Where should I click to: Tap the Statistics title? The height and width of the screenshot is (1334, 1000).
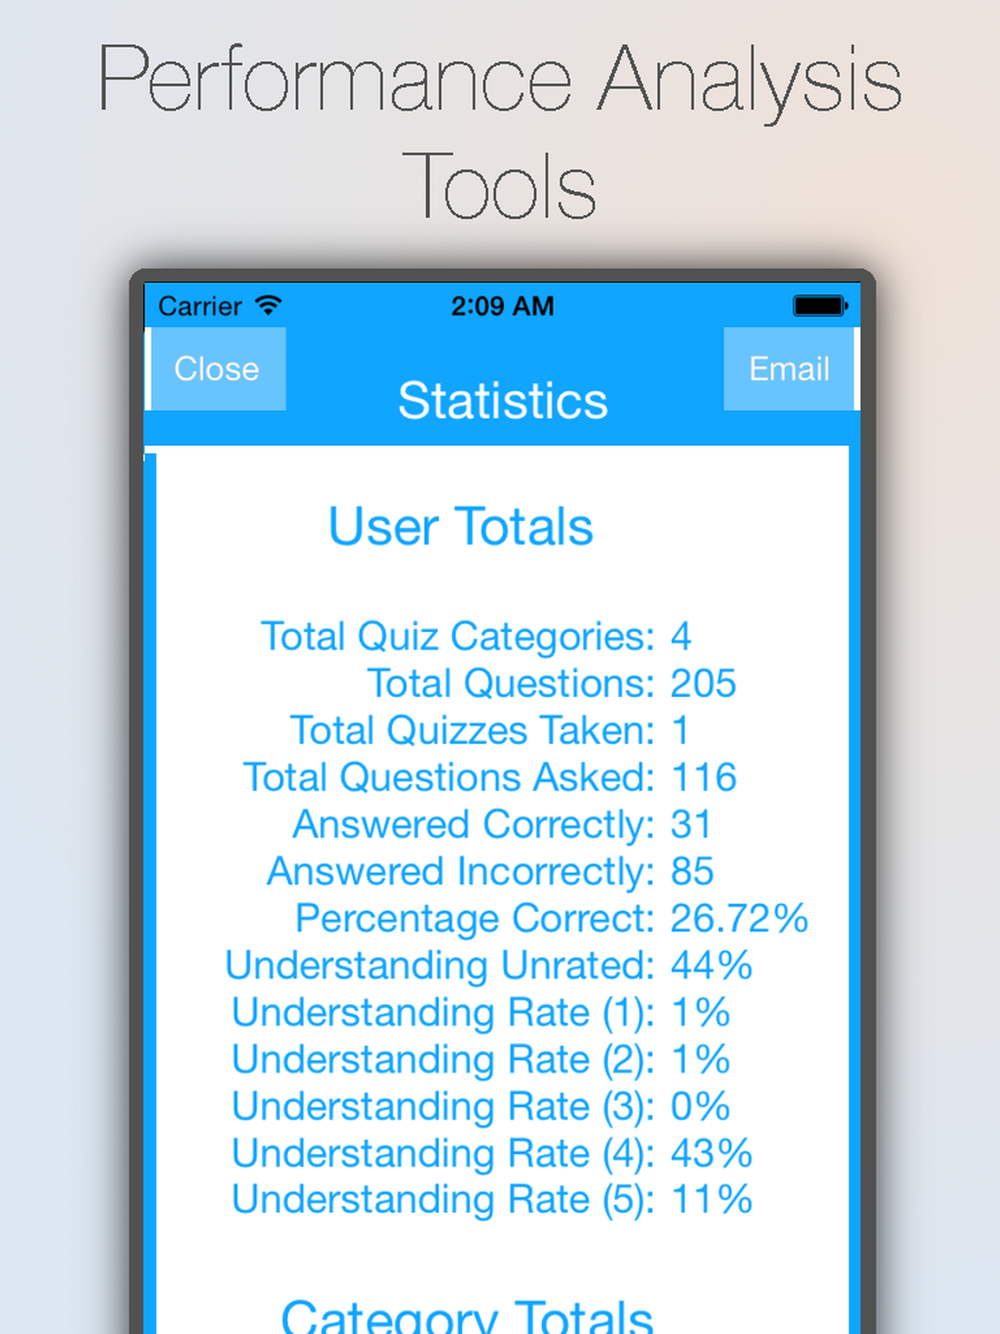pyautogui.click(x=502, y=401)
